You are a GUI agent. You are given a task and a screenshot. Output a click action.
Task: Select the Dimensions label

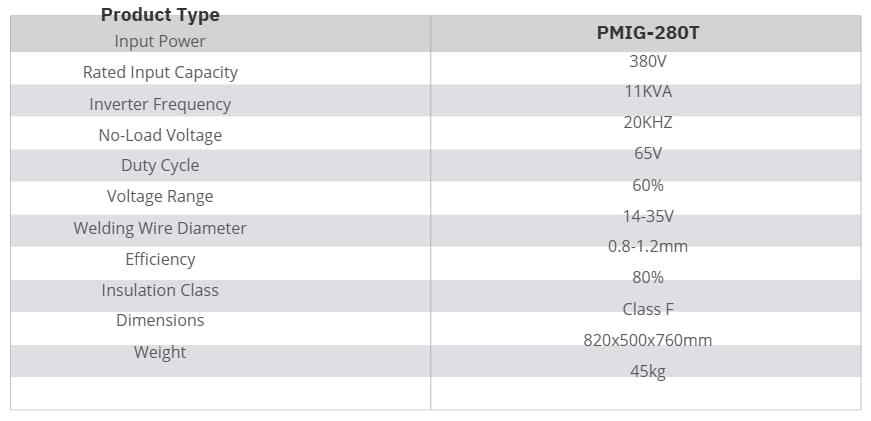[x=160, y=320]
